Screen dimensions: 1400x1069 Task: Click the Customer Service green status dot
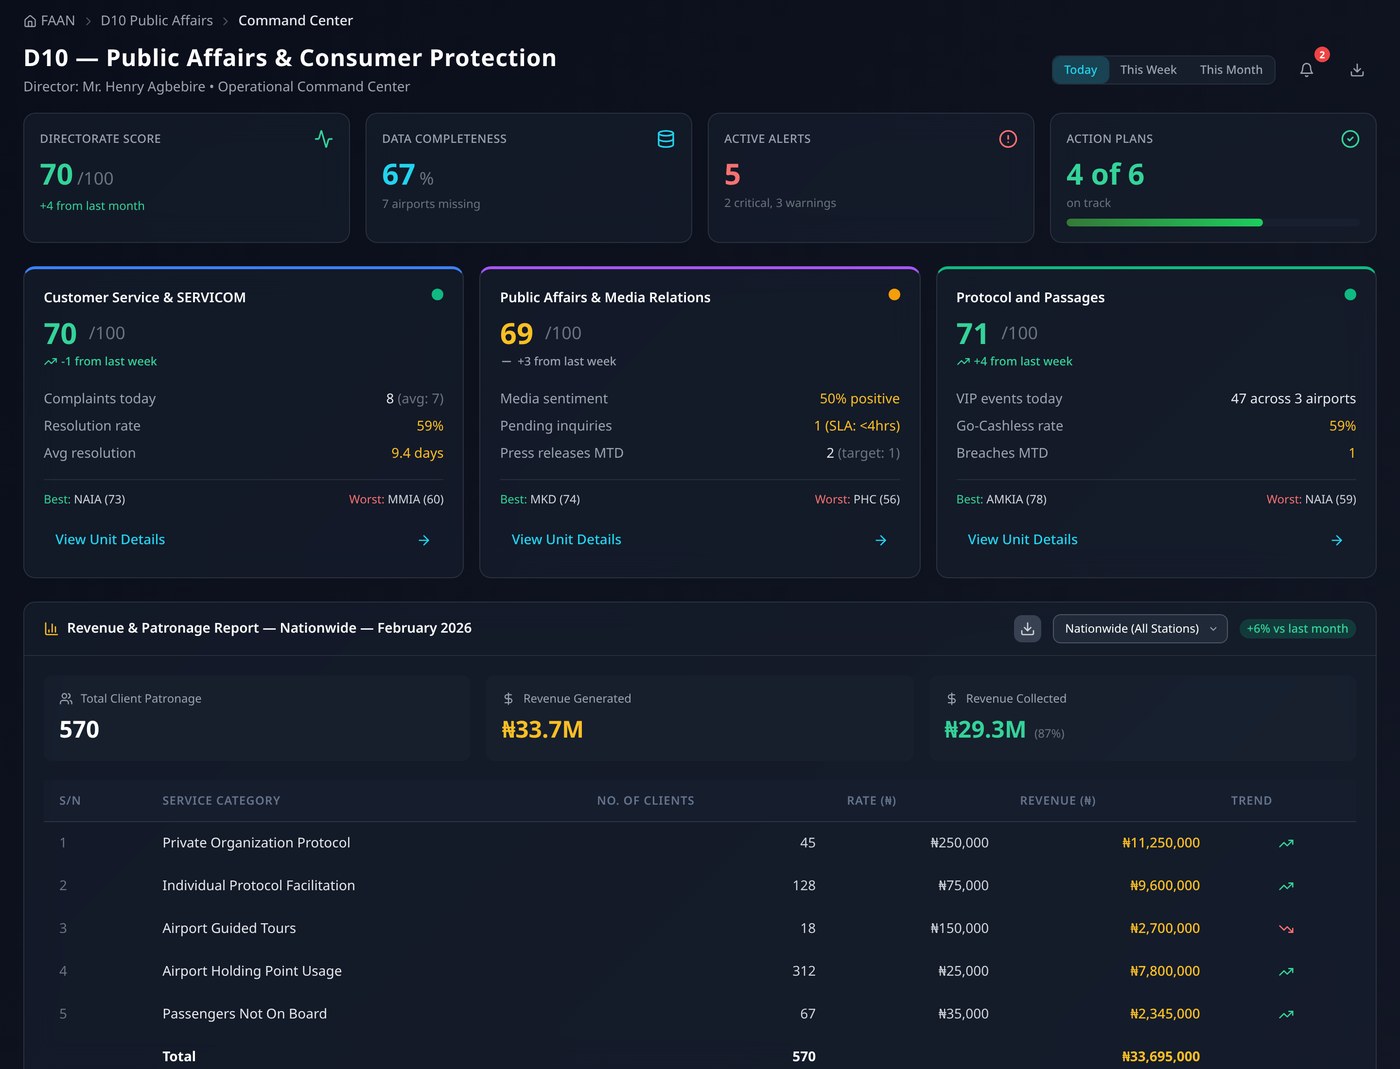[437, 294]
